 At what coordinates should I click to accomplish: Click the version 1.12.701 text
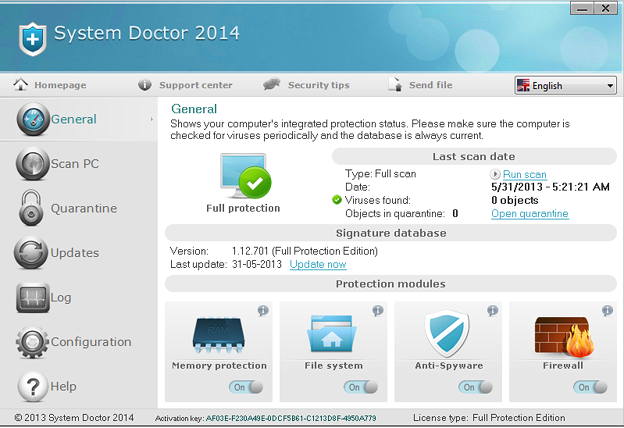pos(305,251)
